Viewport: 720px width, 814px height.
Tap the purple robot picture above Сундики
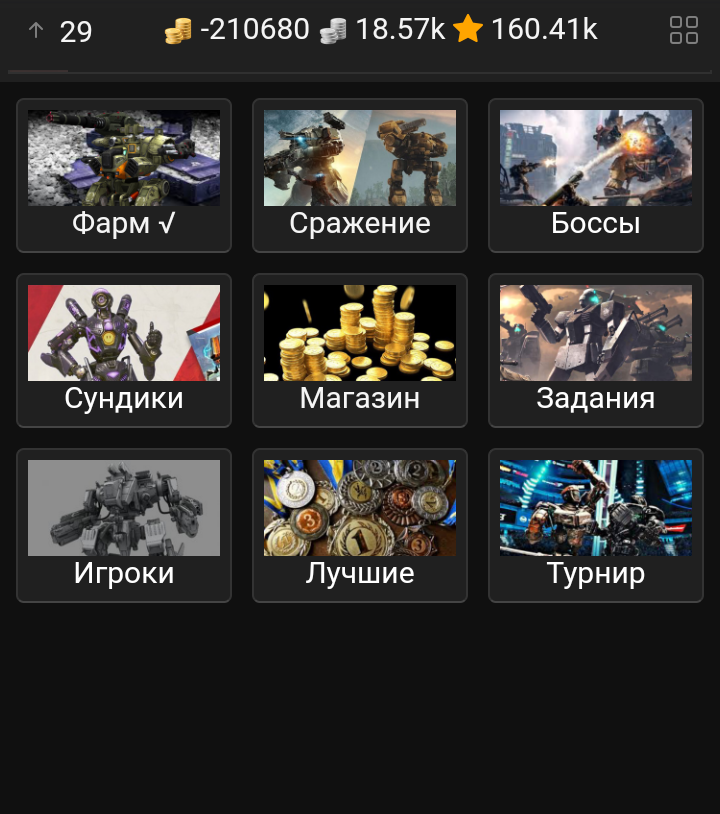click(x=124, y=333)
